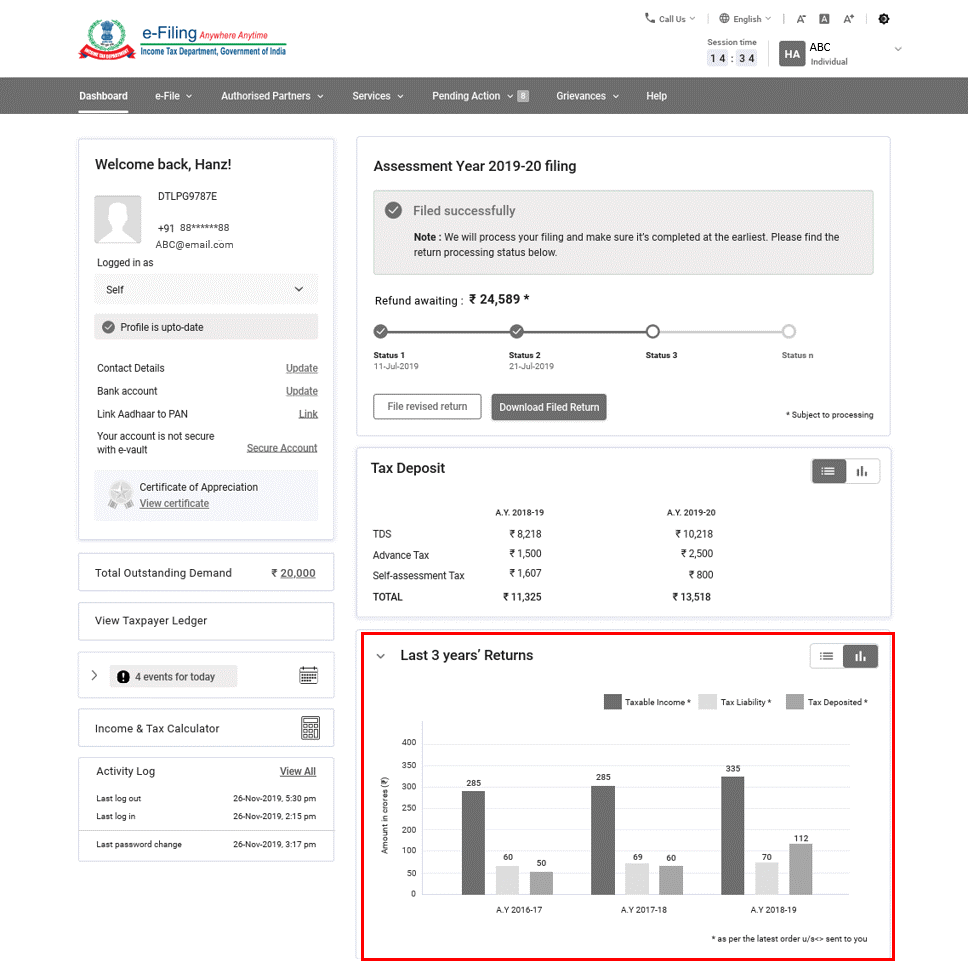Viewport: 968px width, 961px height.
Task: Click the increase font size icon
Action: coord(848,18)
